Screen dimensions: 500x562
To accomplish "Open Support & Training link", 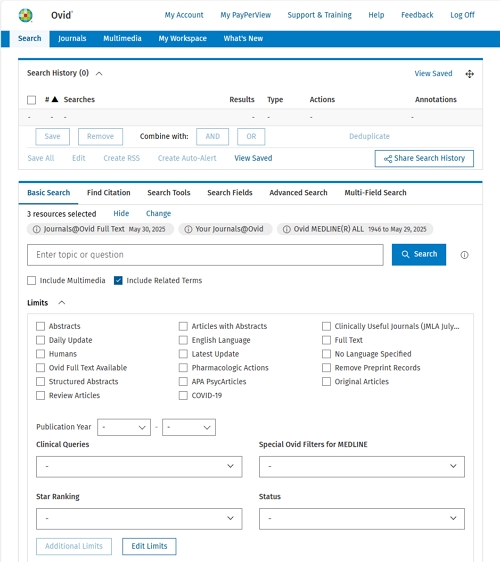I will click(x=319, y=15).
